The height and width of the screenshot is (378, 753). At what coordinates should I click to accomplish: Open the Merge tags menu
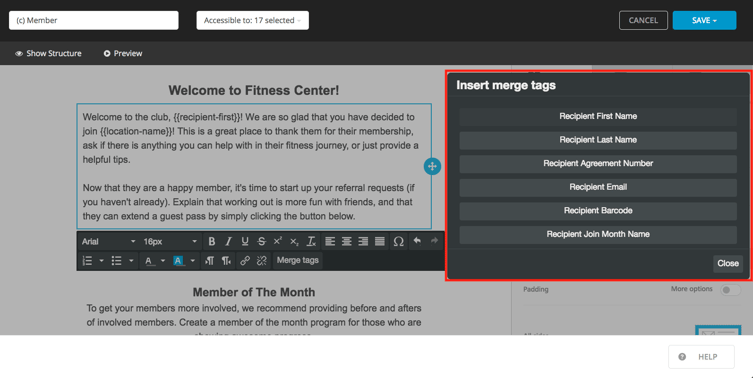[297, 260]
